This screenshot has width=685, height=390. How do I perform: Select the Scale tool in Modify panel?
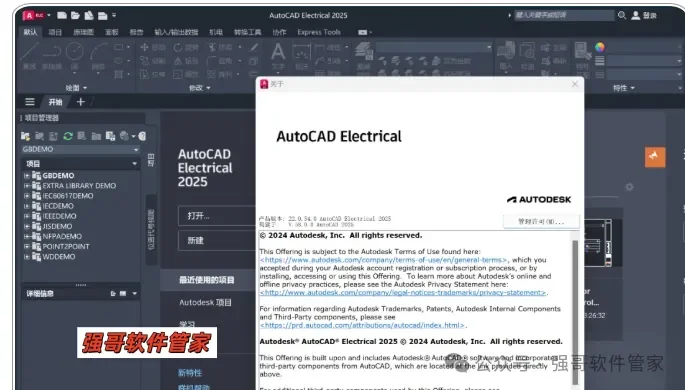pyautogui.click(x=186, y=75)
